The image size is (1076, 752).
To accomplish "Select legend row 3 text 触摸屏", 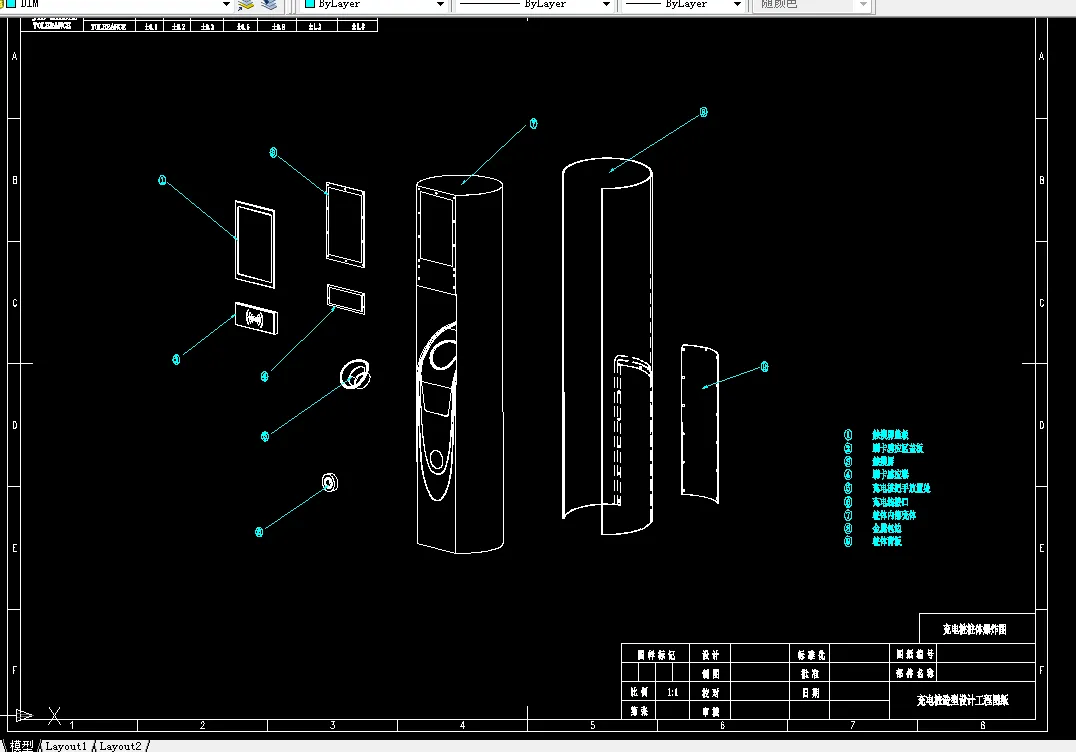I will click(883, 461).
